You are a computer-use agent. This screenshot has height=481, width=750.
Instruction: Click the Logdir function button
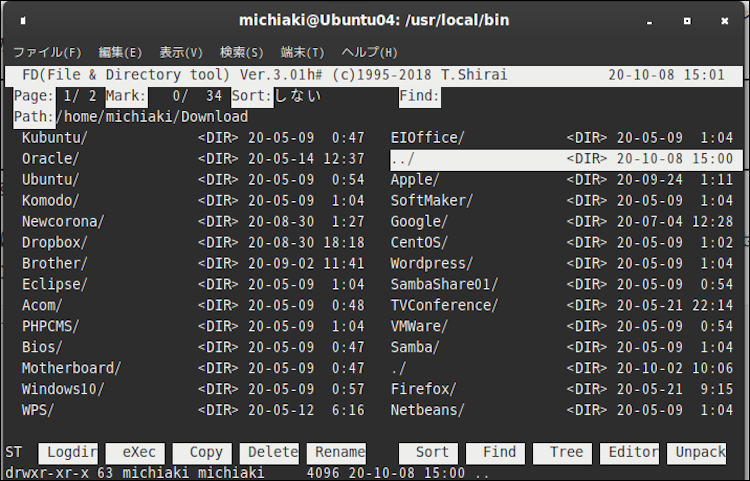click(68, 452)
